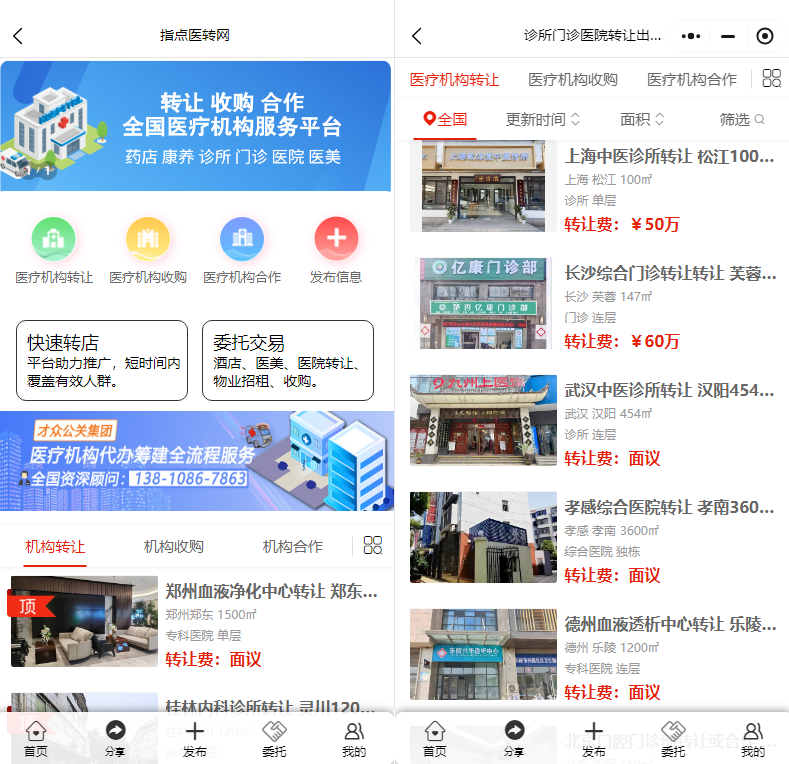
Task: View the 武汉中医诊所 building photo
Action: point(483,420)
